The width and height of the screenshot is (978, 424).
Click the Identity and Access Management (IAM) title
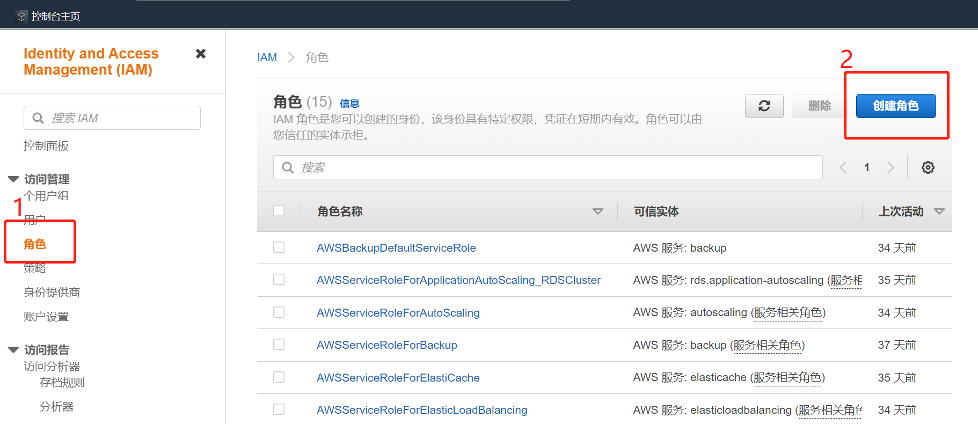pyautogui.click(x=91, y=62)
